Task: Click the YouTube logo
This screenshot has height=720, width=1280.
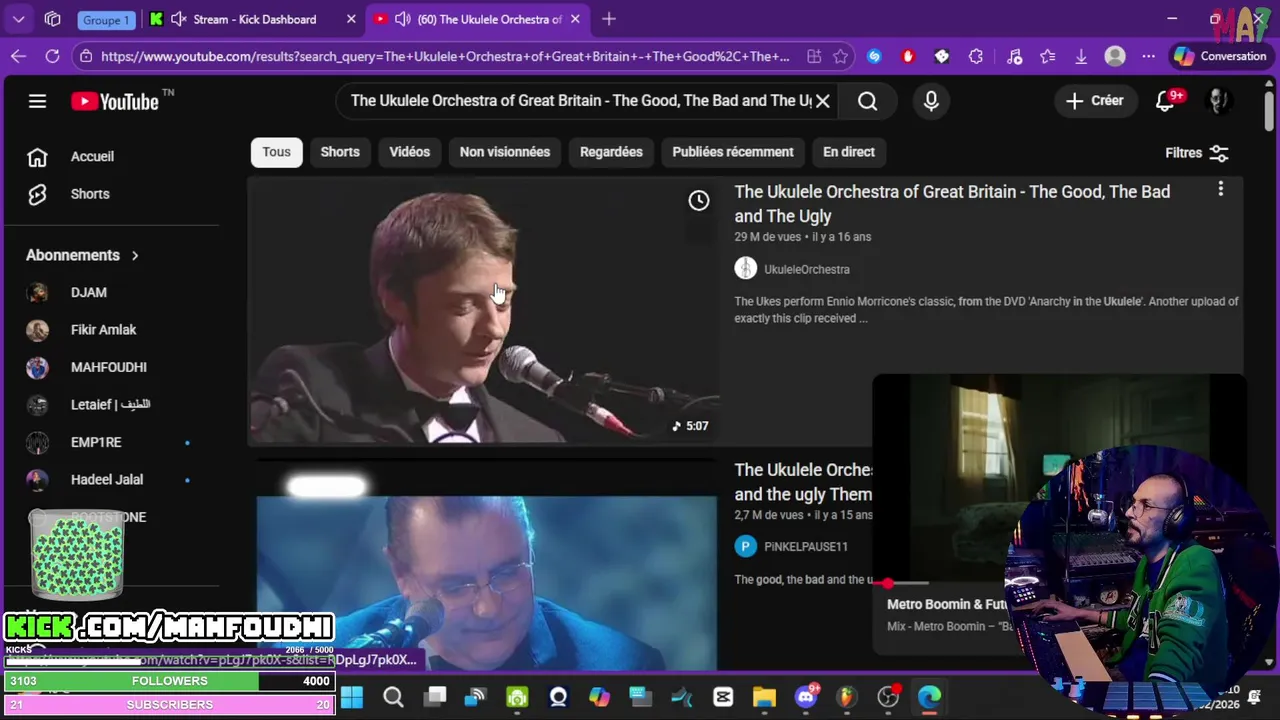Action: (x=115, y=101)
